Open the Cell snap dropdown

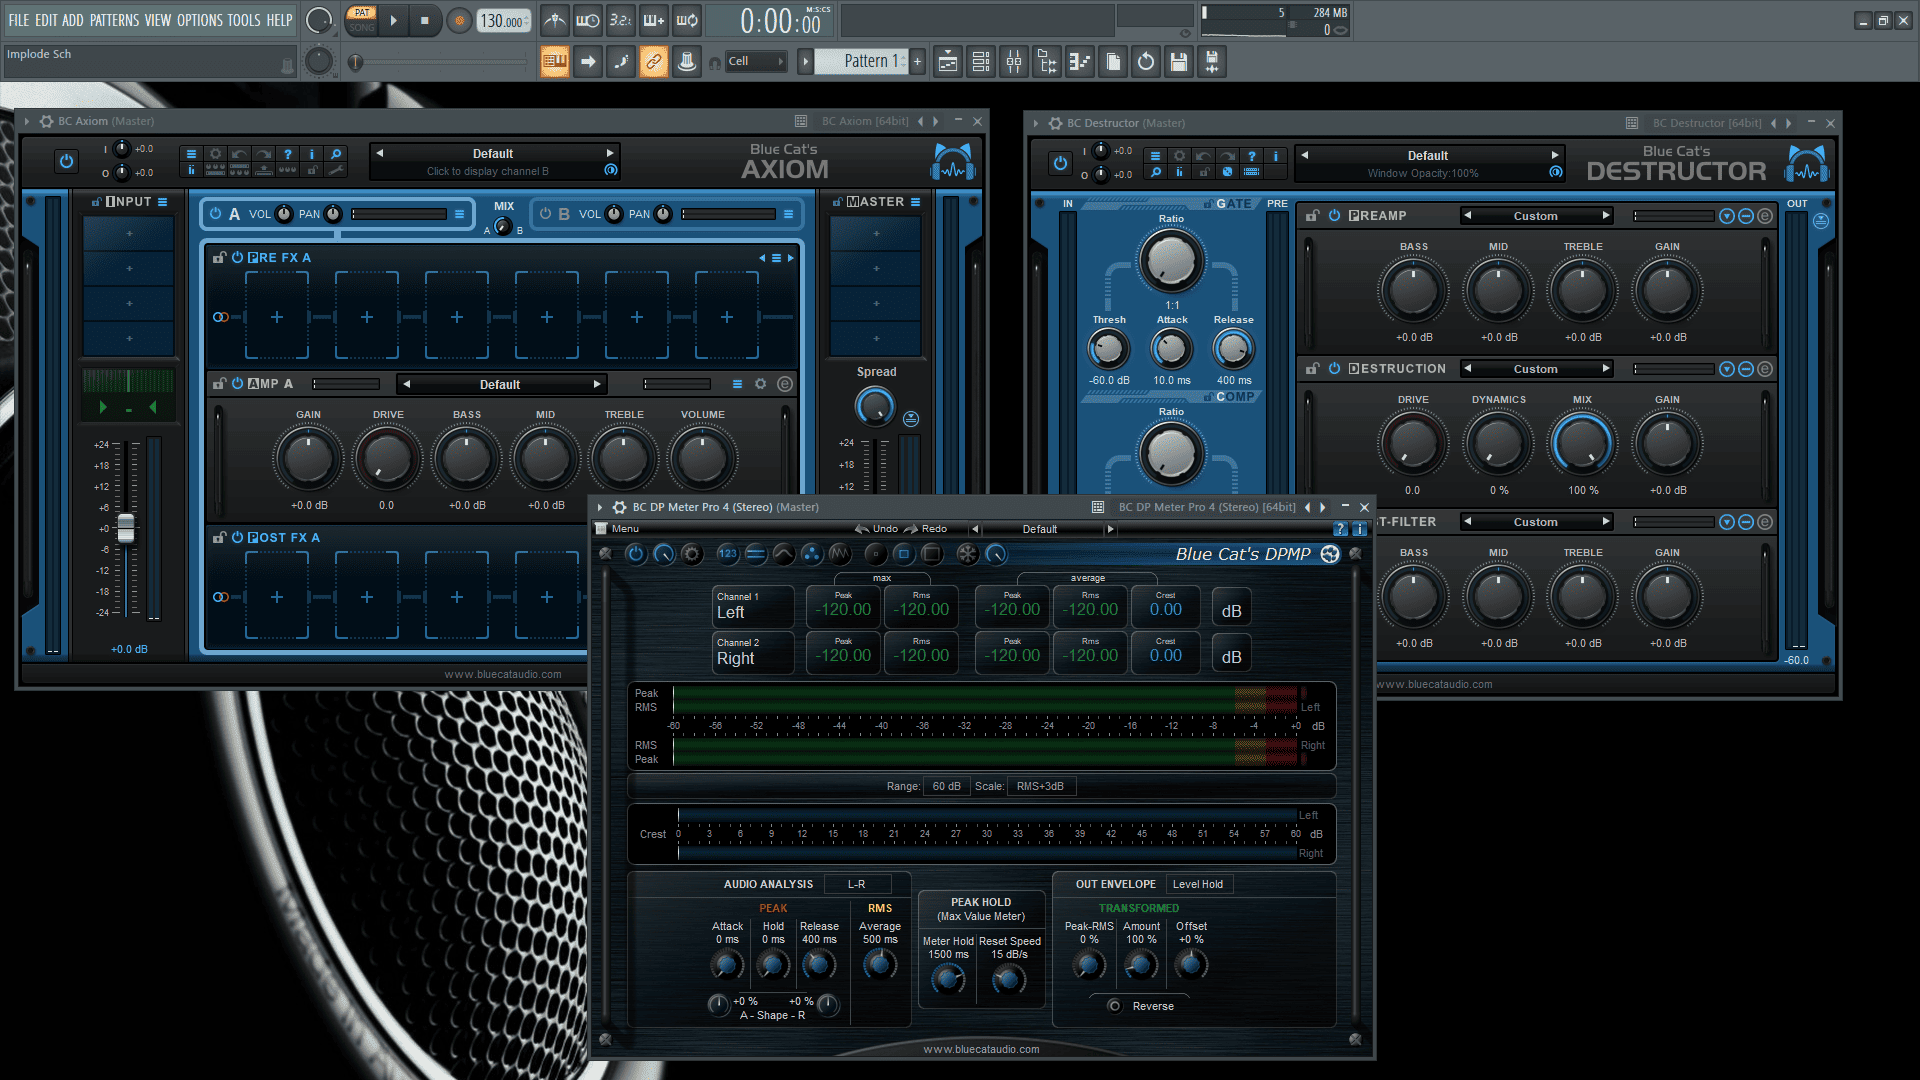756,62
